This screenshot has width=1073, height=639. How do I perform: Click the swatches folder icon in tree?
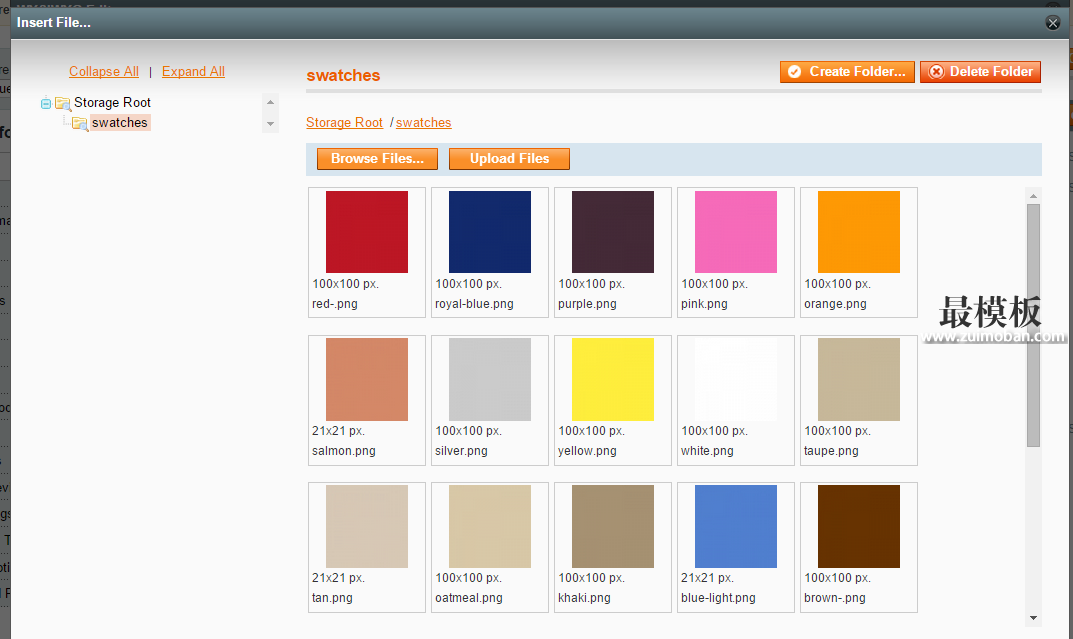pyautogui.click(x=80, y=124)
